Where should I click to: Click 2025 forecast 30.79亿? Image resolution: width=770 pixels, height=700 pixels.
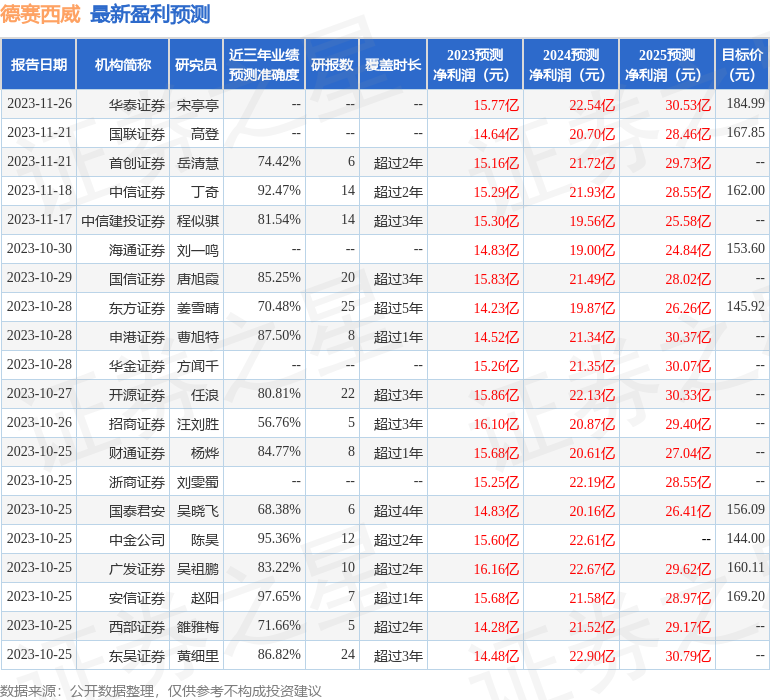tap(688, 656)
